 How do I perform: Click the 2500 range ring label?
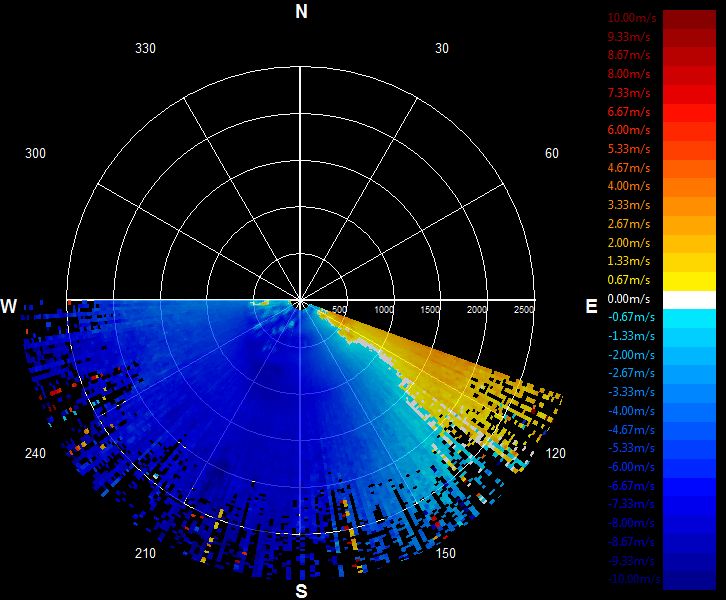coord(524,309)
